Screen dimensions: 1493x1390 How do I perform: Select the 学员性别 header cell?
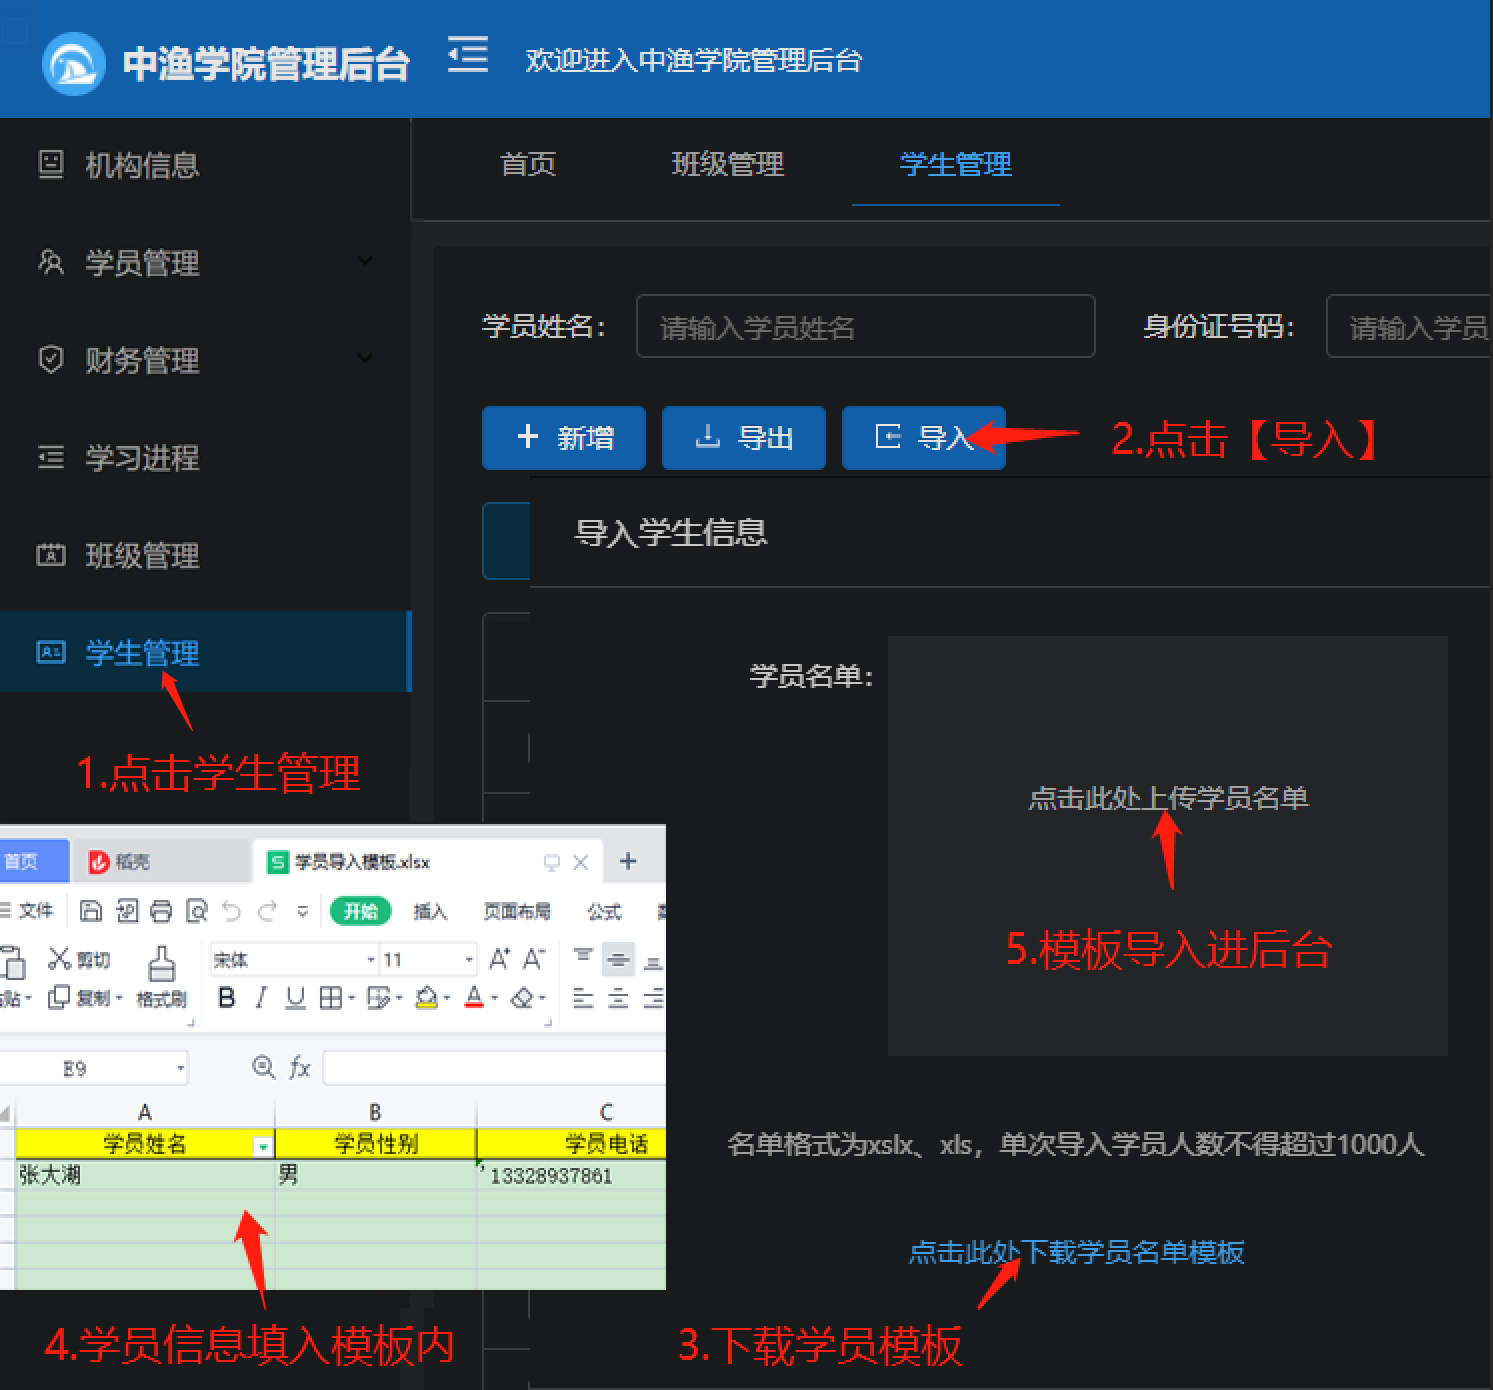[376, 1143]
